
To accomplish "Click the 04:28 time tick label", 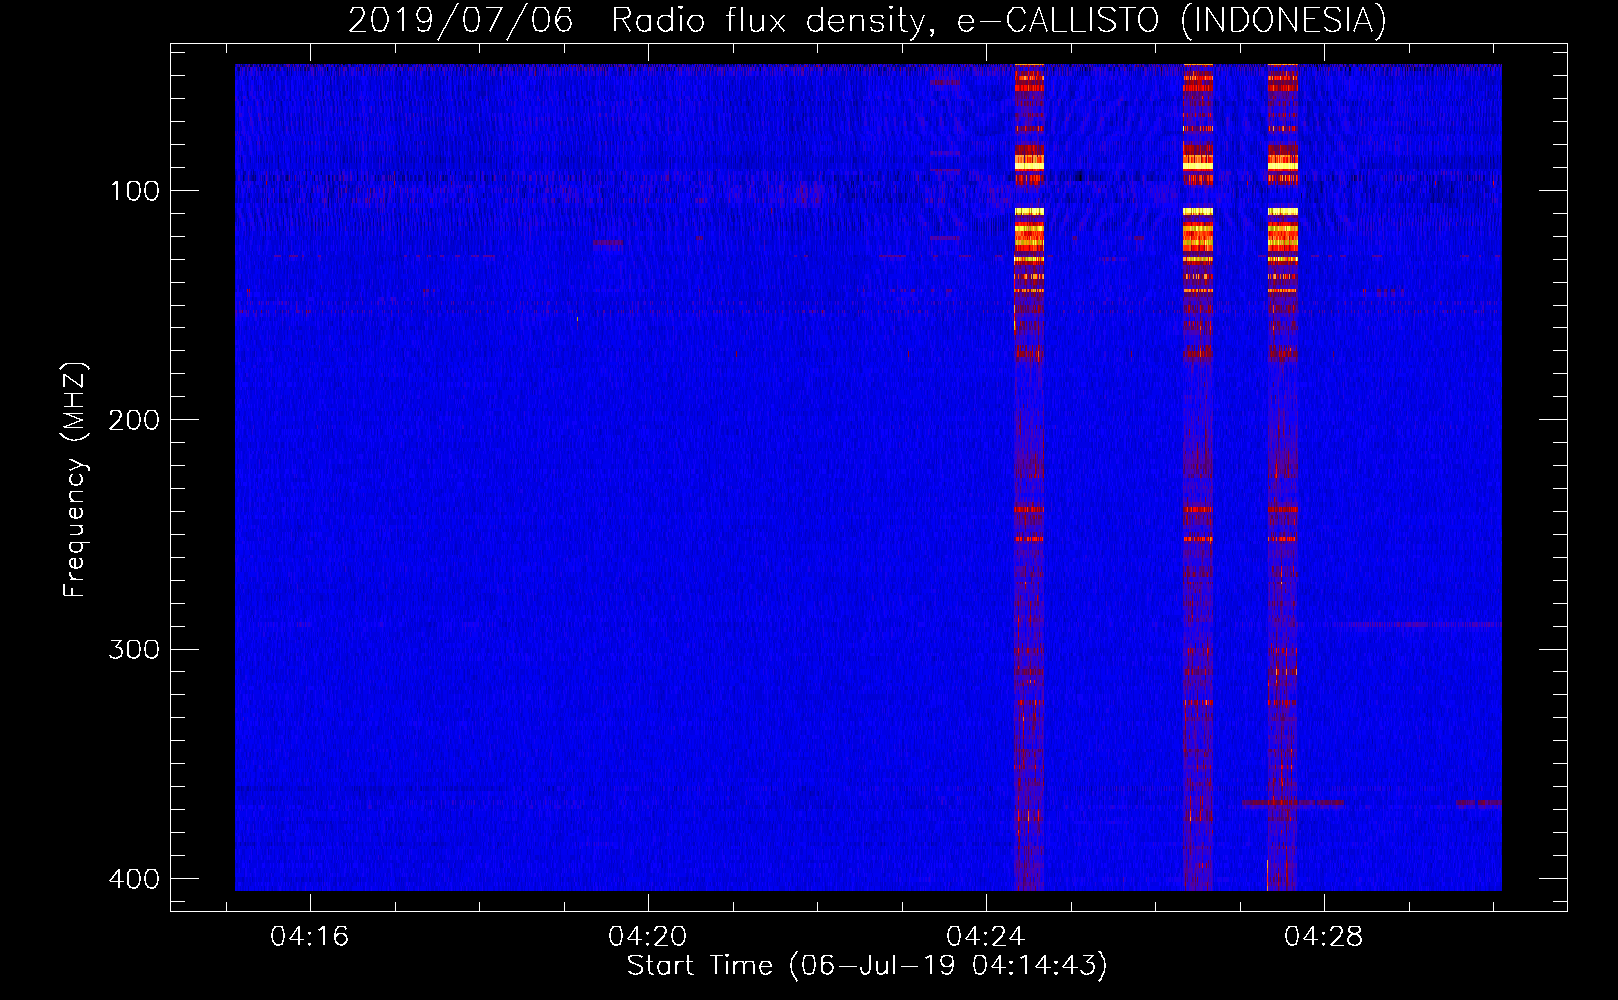I will (x=1324, y=937).
